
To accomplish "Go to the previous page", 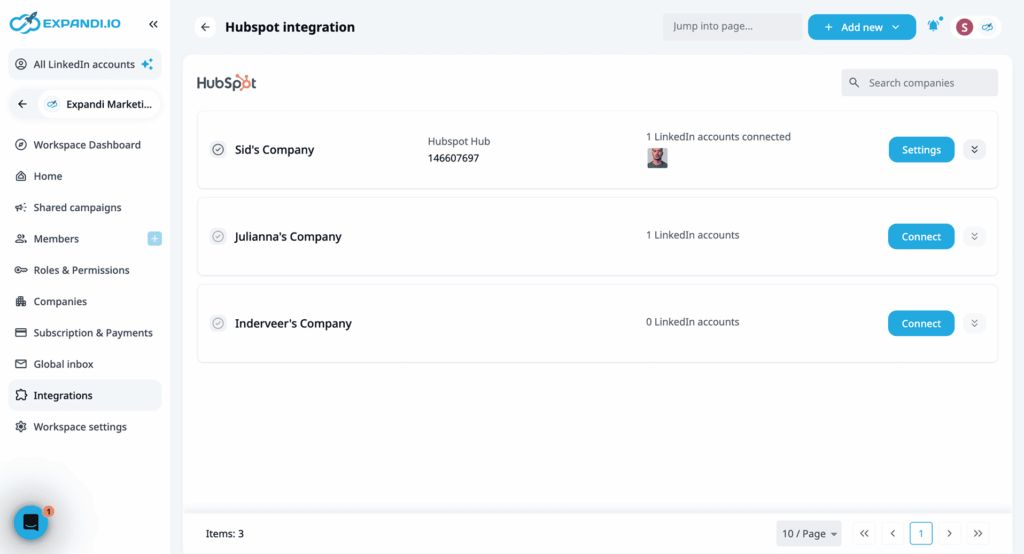I will (x=893, y=533).
